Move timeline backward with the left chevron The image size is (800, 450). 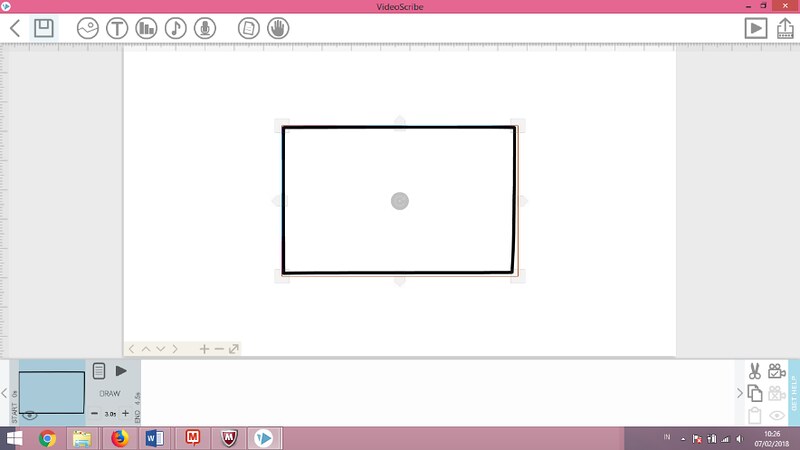pyautogui.click(x=4, y=393)
